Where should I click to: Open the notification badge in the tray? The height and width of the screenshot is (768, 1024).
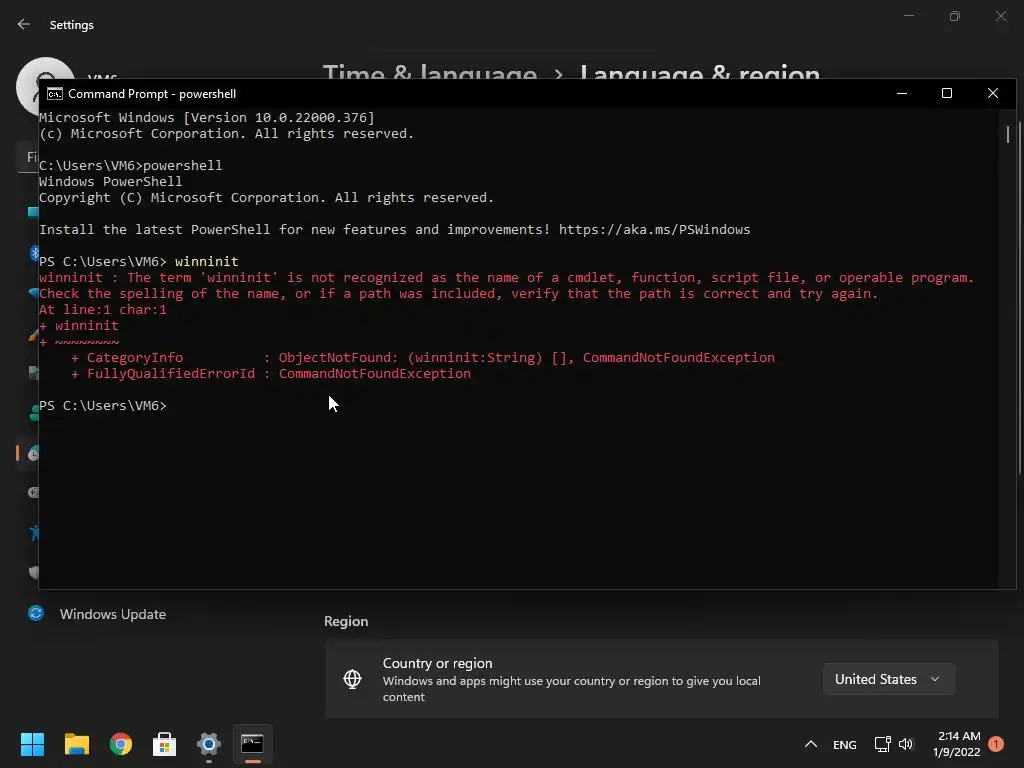point(996,744)
